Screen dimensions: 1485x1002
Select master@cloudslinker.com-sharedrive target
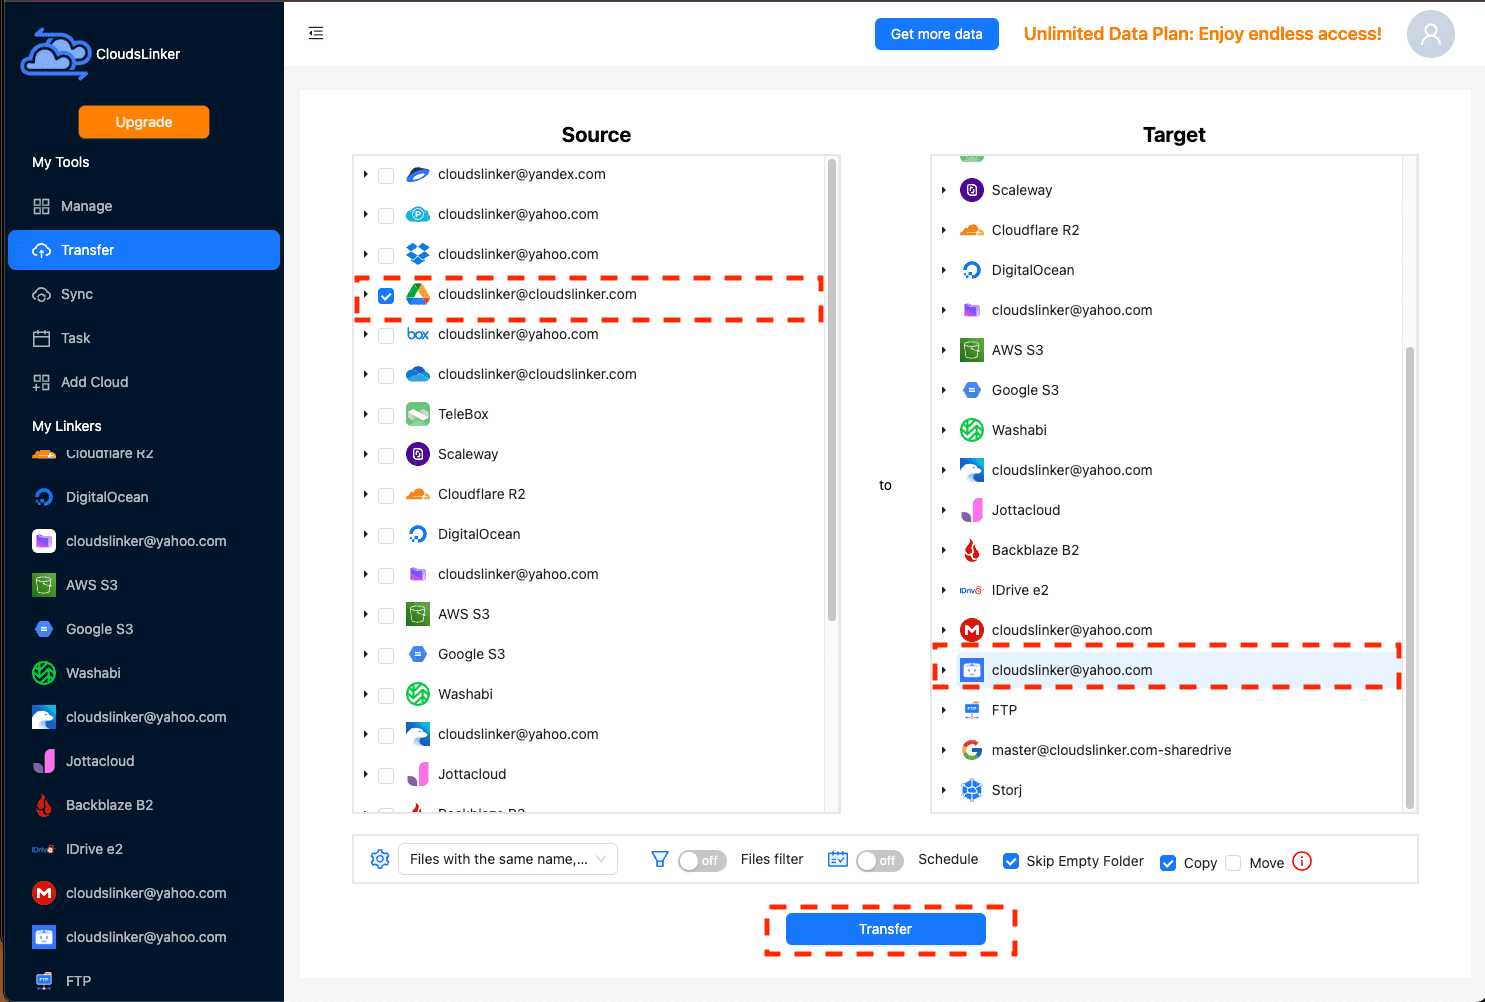(x=1111, y=750)
